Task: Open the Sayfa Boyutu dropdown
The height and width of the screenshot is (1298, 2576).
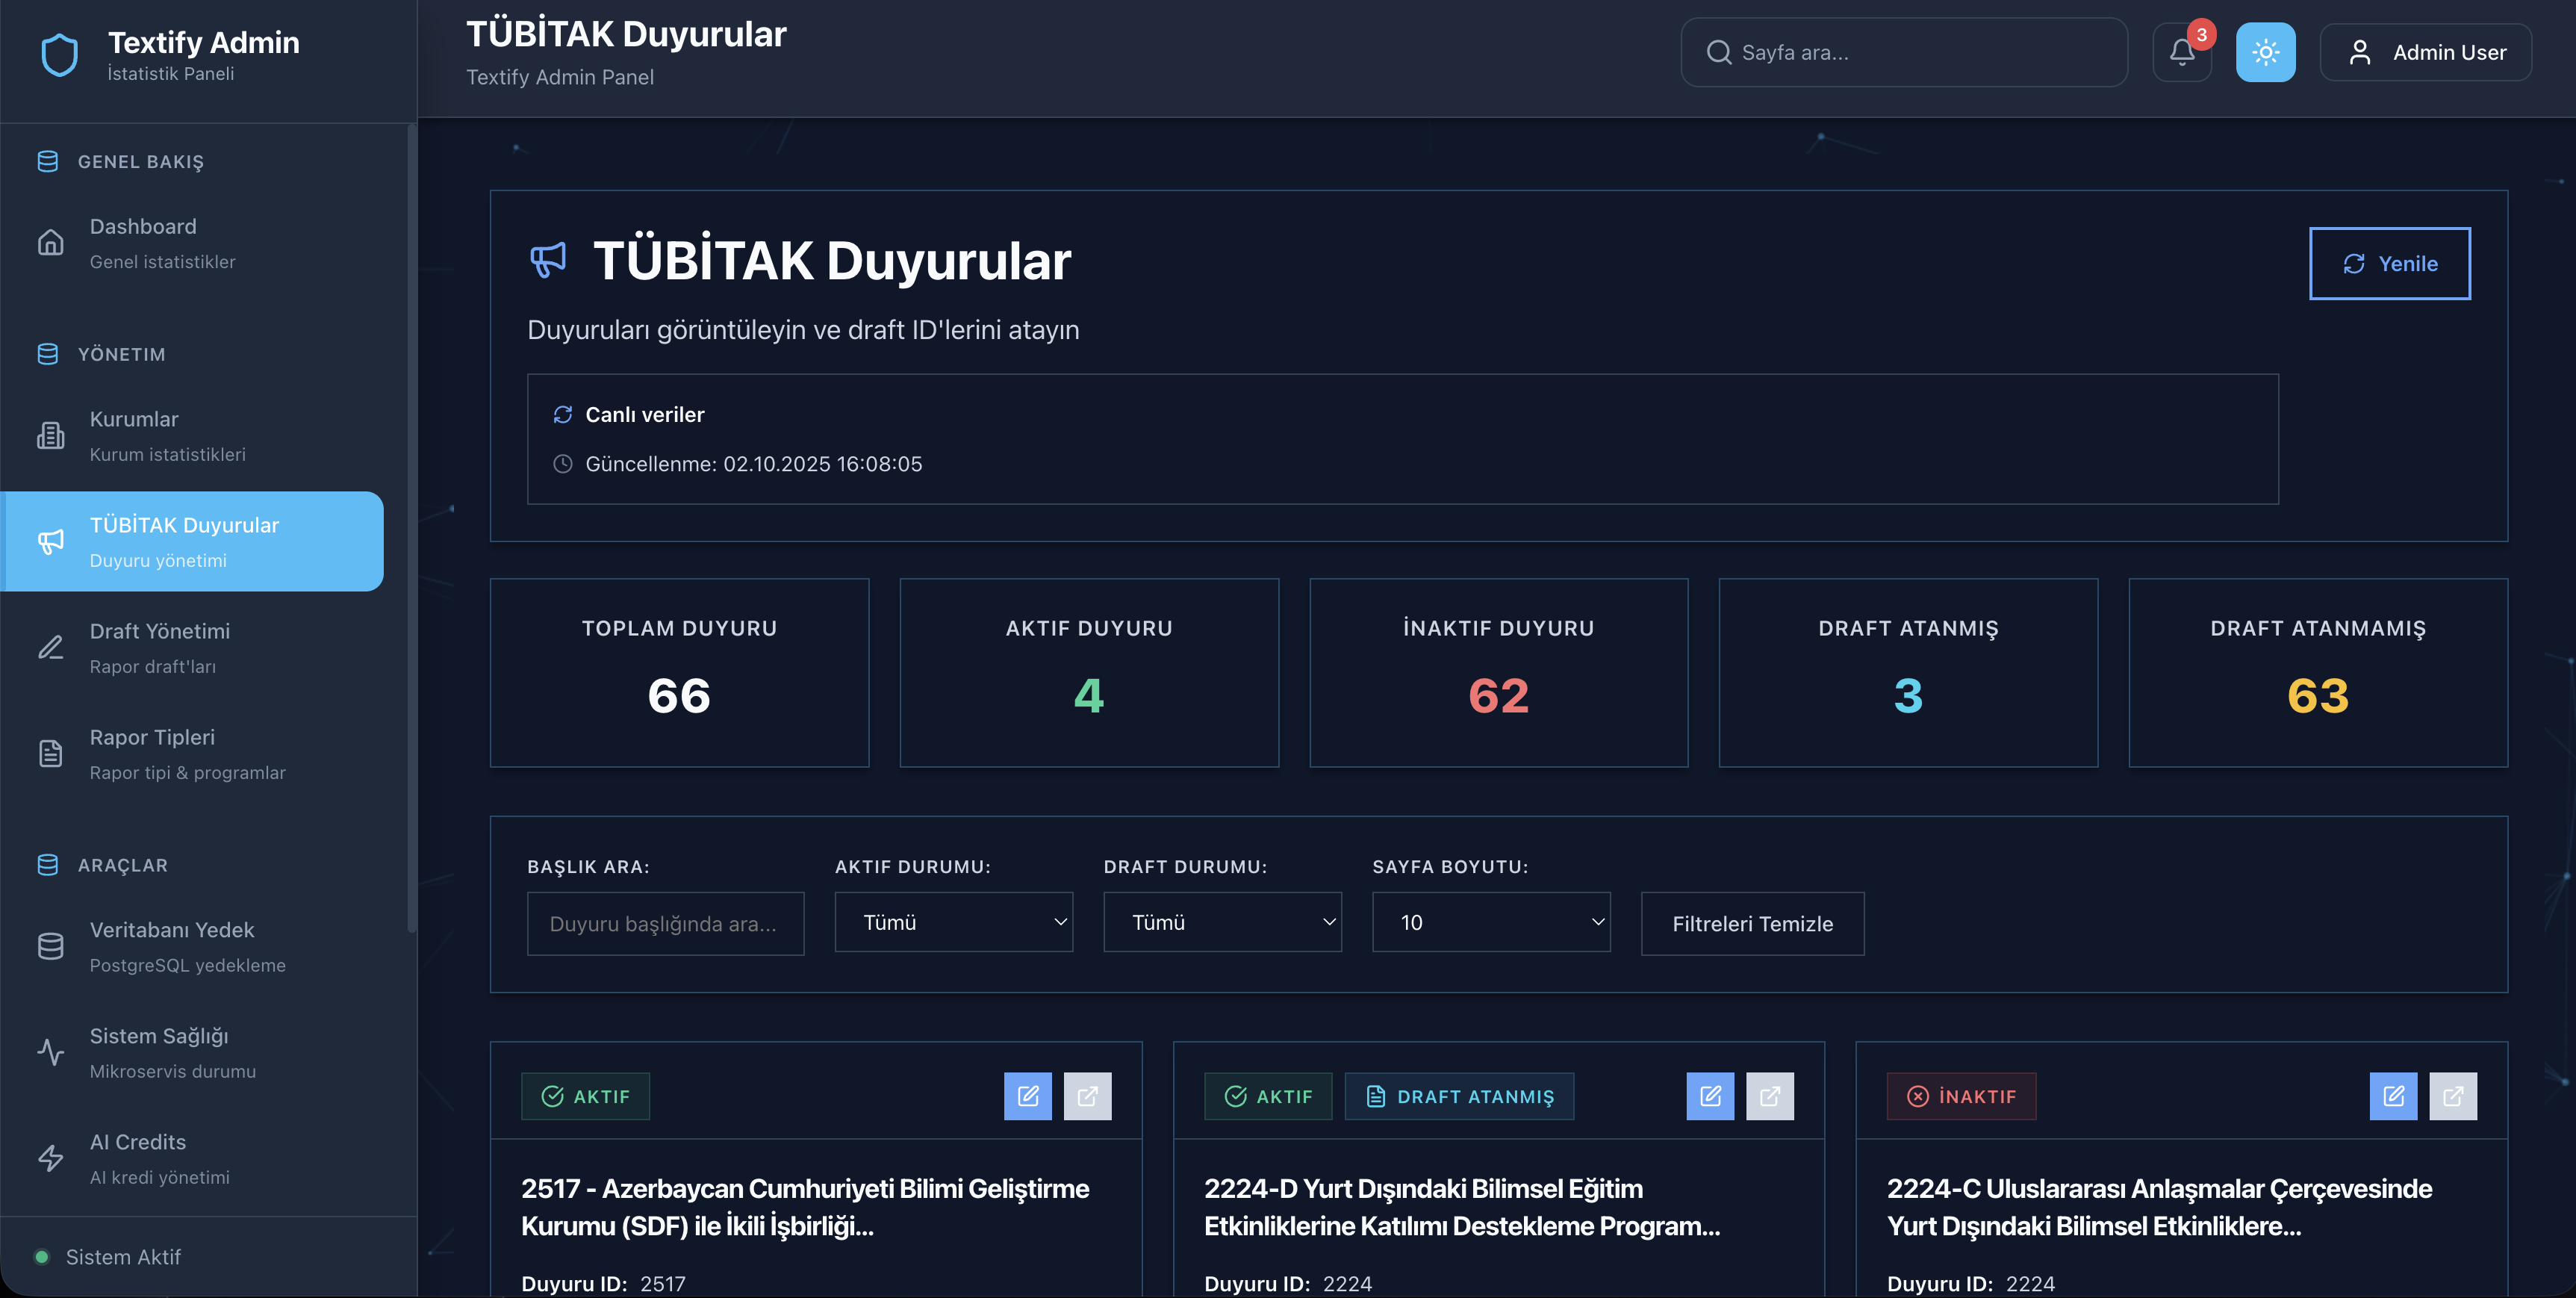Action: pyautogui.click(x=1490, y=922)
